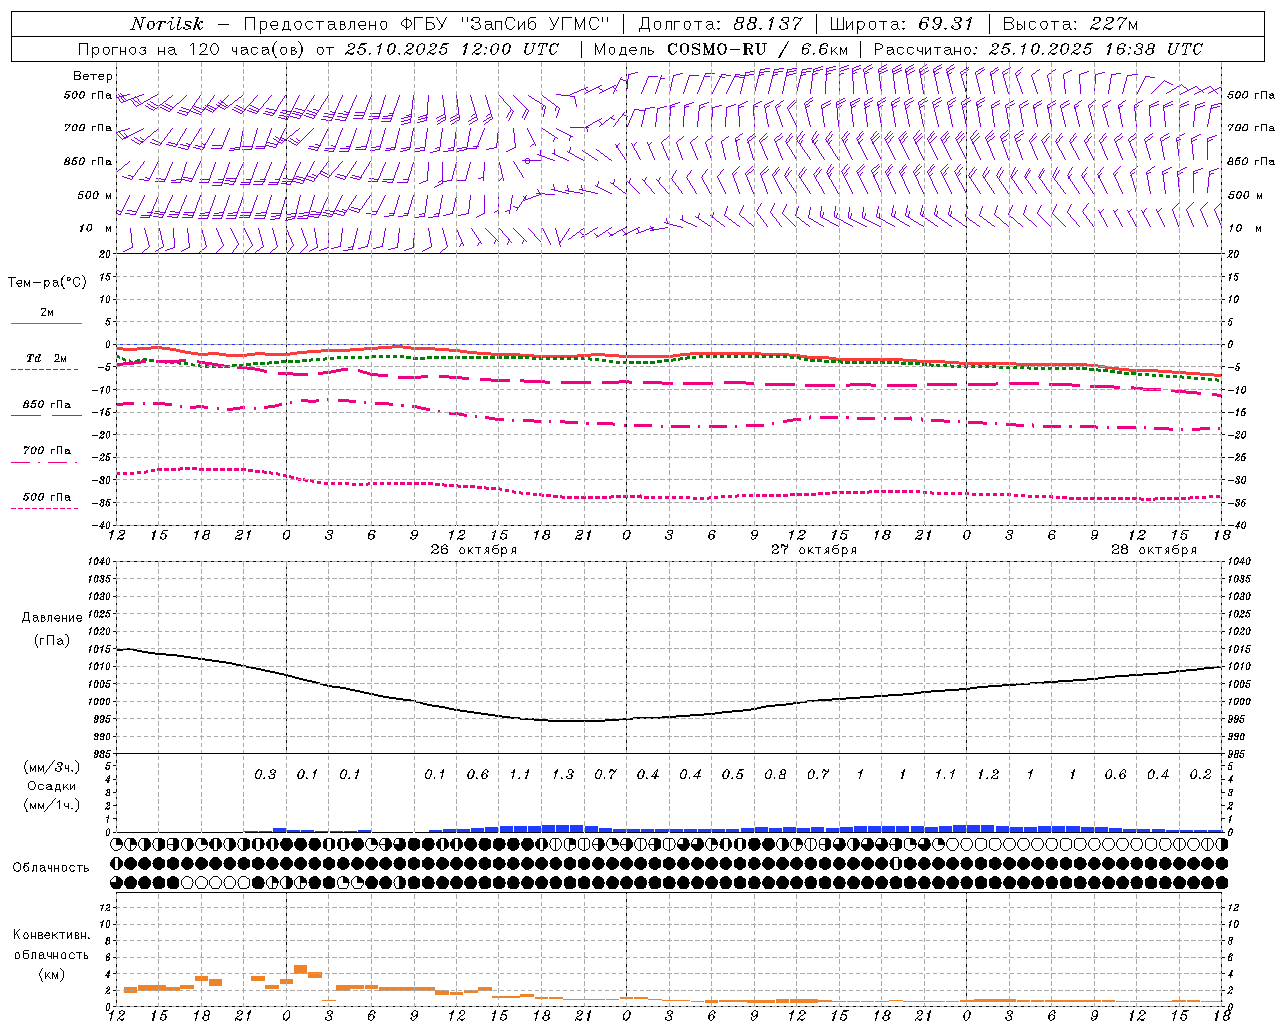Click the (км) convective cloud unit label
This screenshot has height=1024, width=1280.
52,973
